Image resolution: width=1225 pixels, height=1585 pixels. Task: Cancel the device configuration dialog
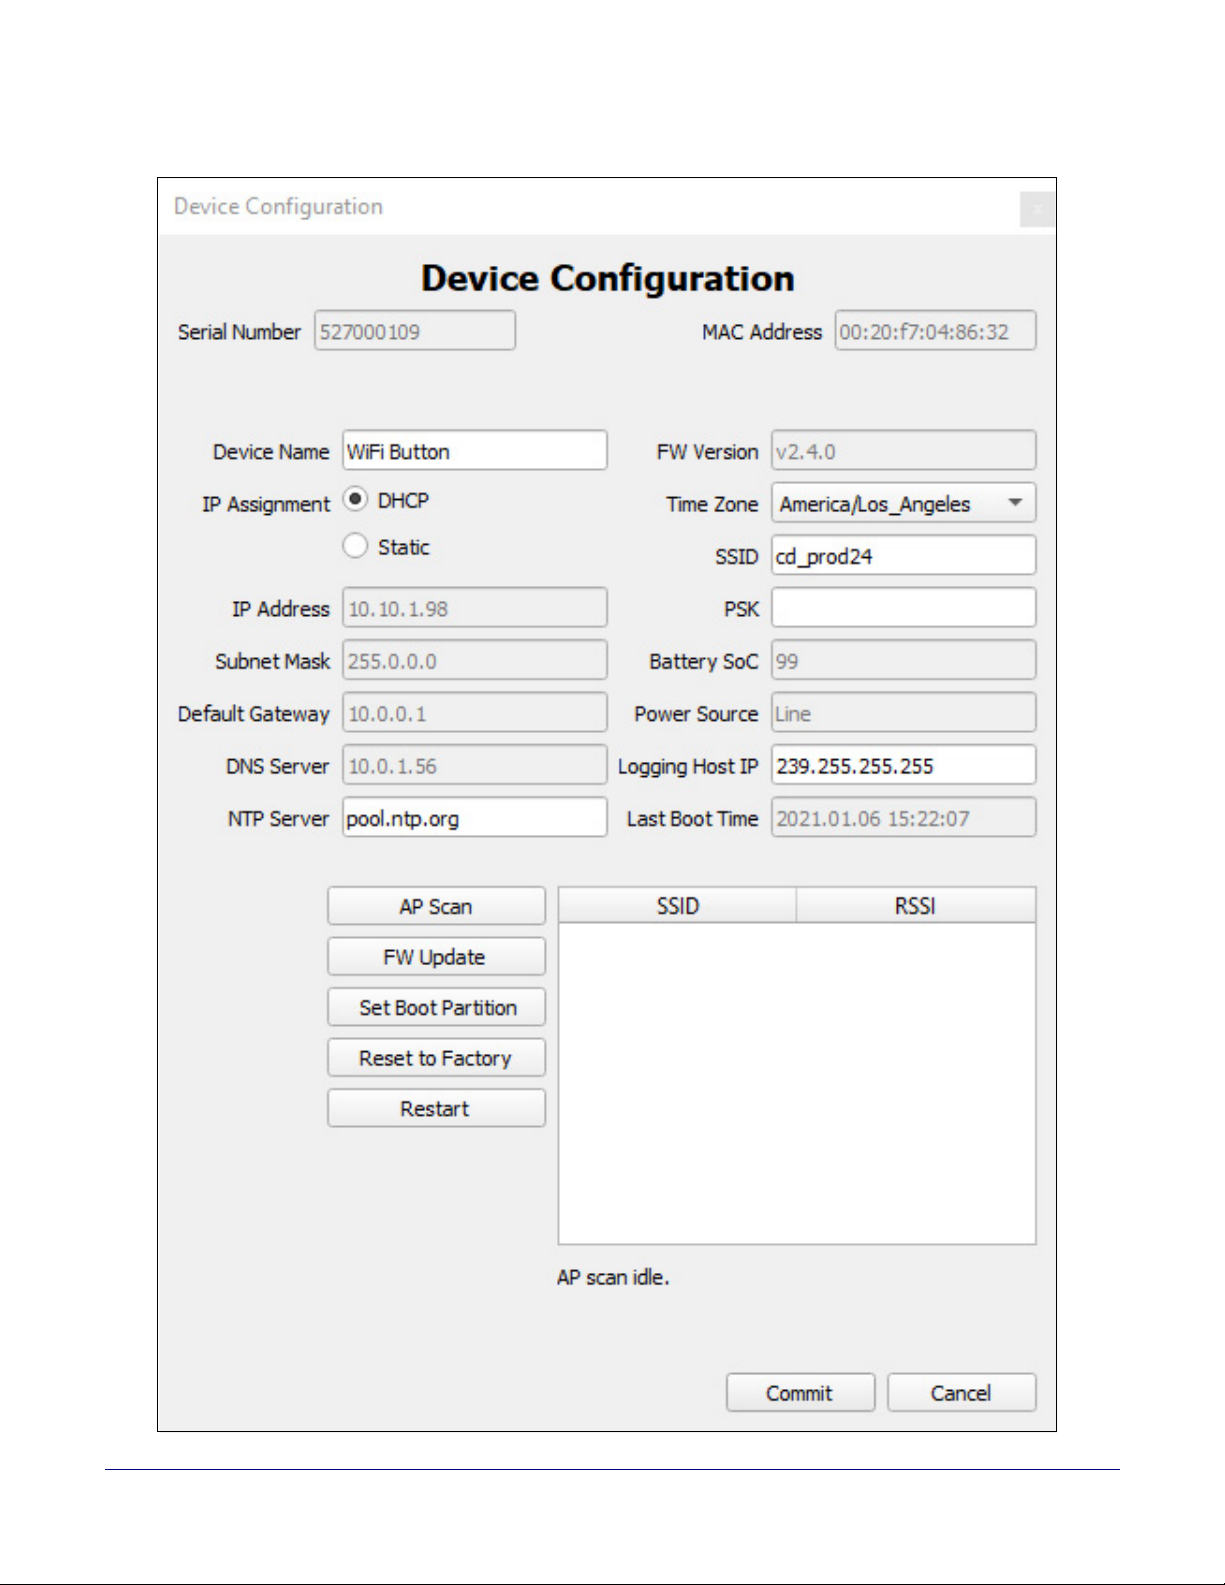click(x=961, y=1393)
